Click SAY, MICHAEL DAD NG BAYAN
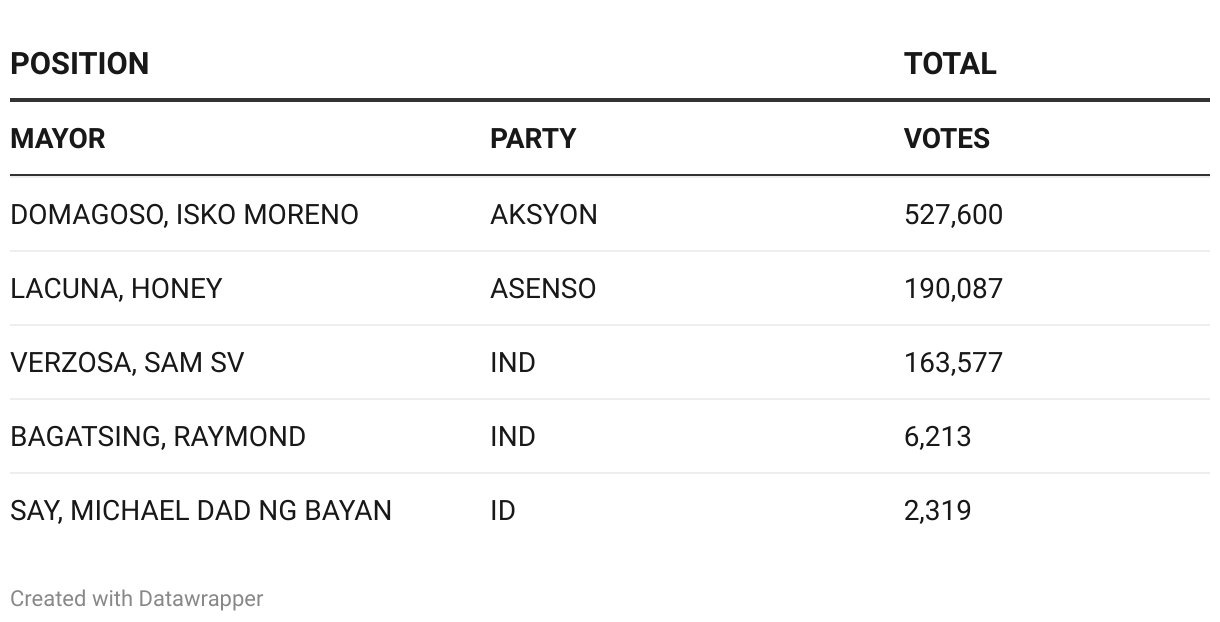 (x=201, y=511)
